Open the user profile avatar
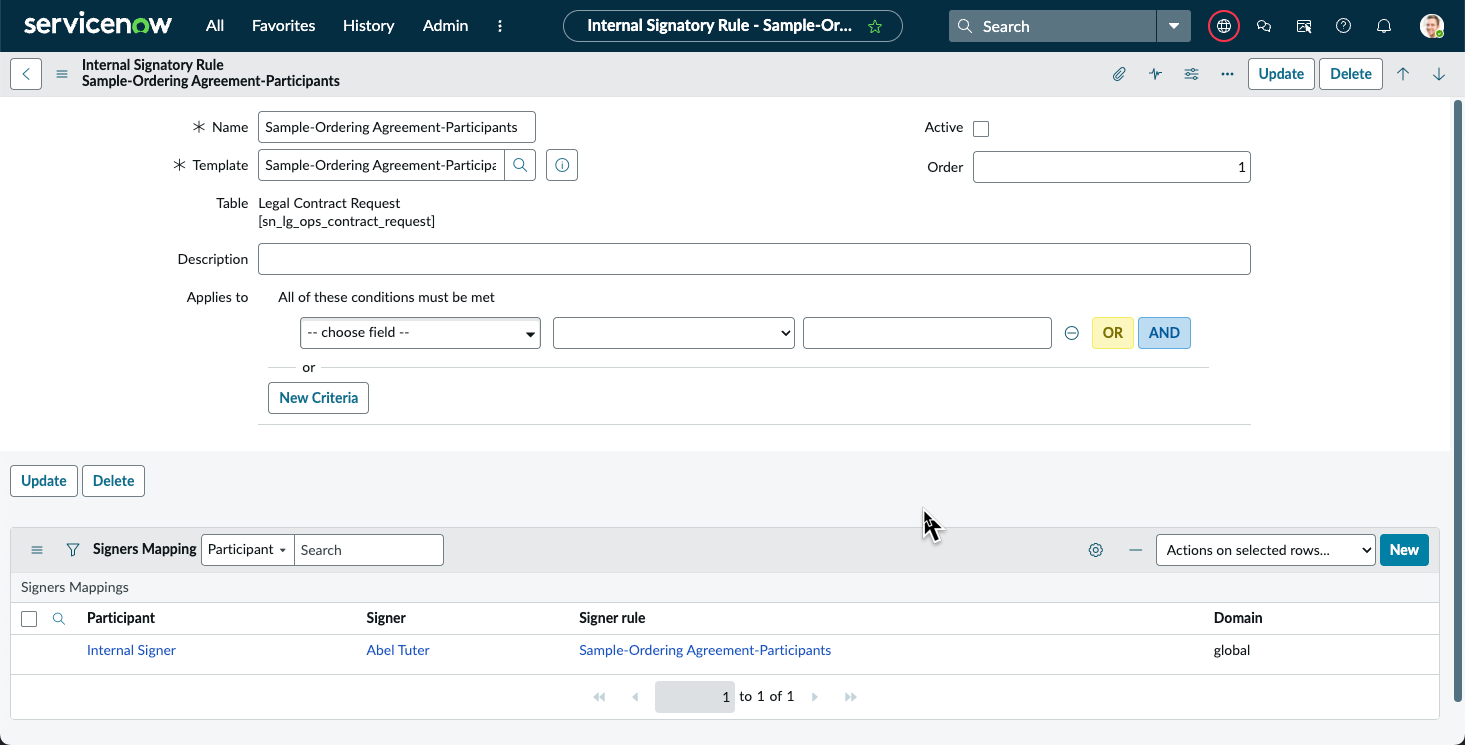 [x=1432, y=26]
